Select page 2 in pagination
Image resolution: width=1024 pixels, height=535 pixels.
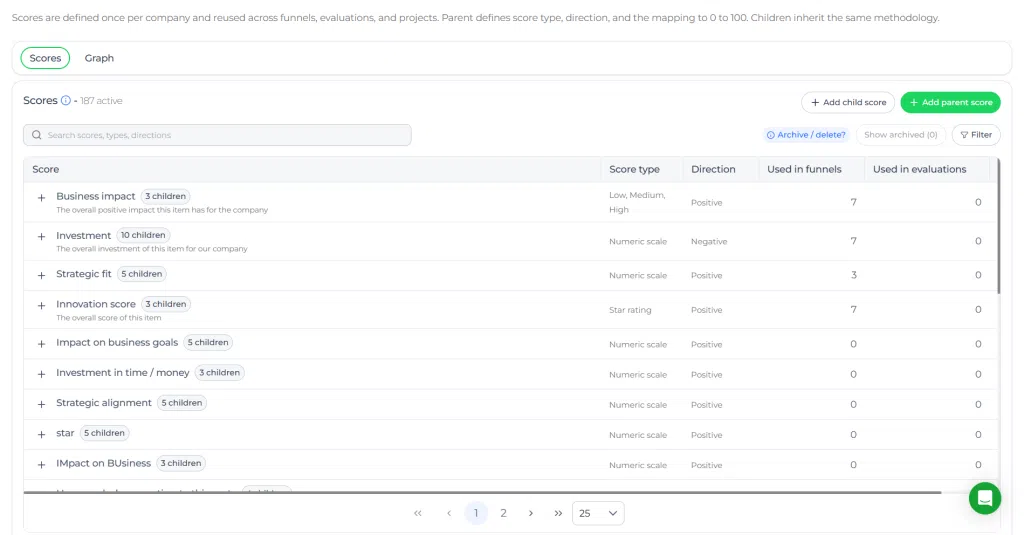(504, 513)
